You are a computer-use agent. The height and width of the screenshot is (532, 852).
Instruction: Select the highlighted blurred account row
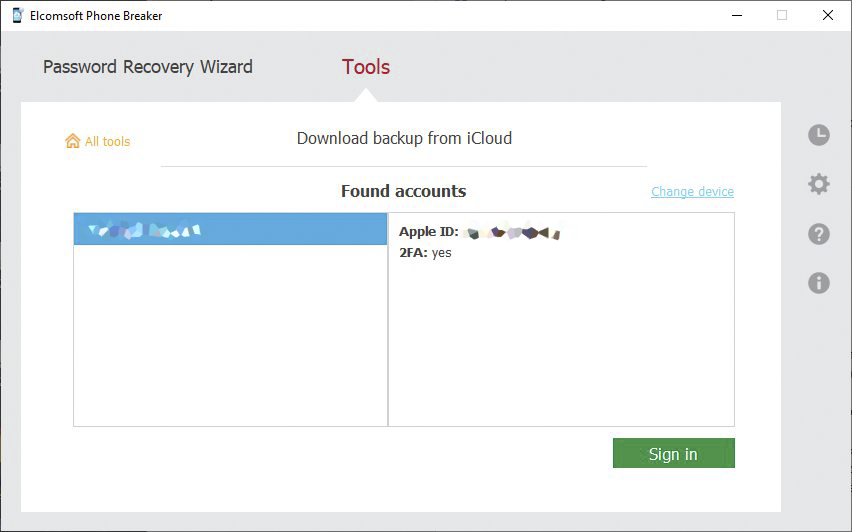230,229
